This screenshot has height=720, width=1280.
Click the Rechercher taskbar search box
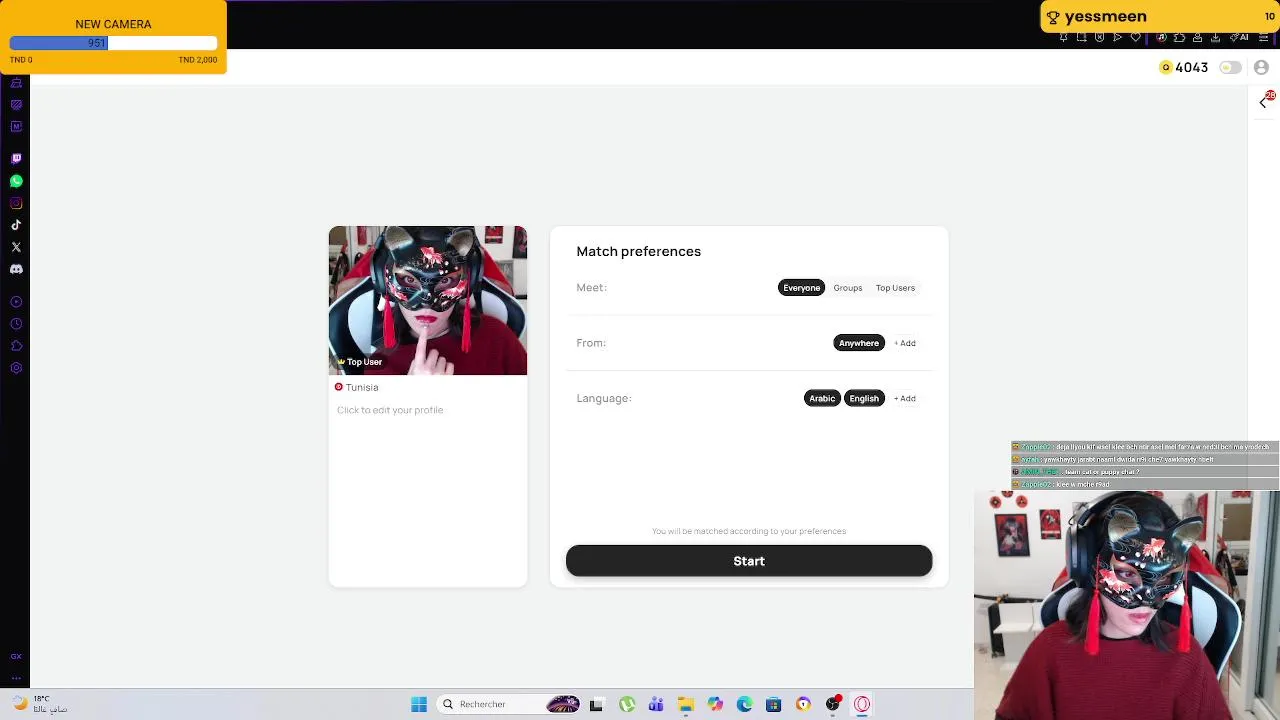click(x=507, y=704)
